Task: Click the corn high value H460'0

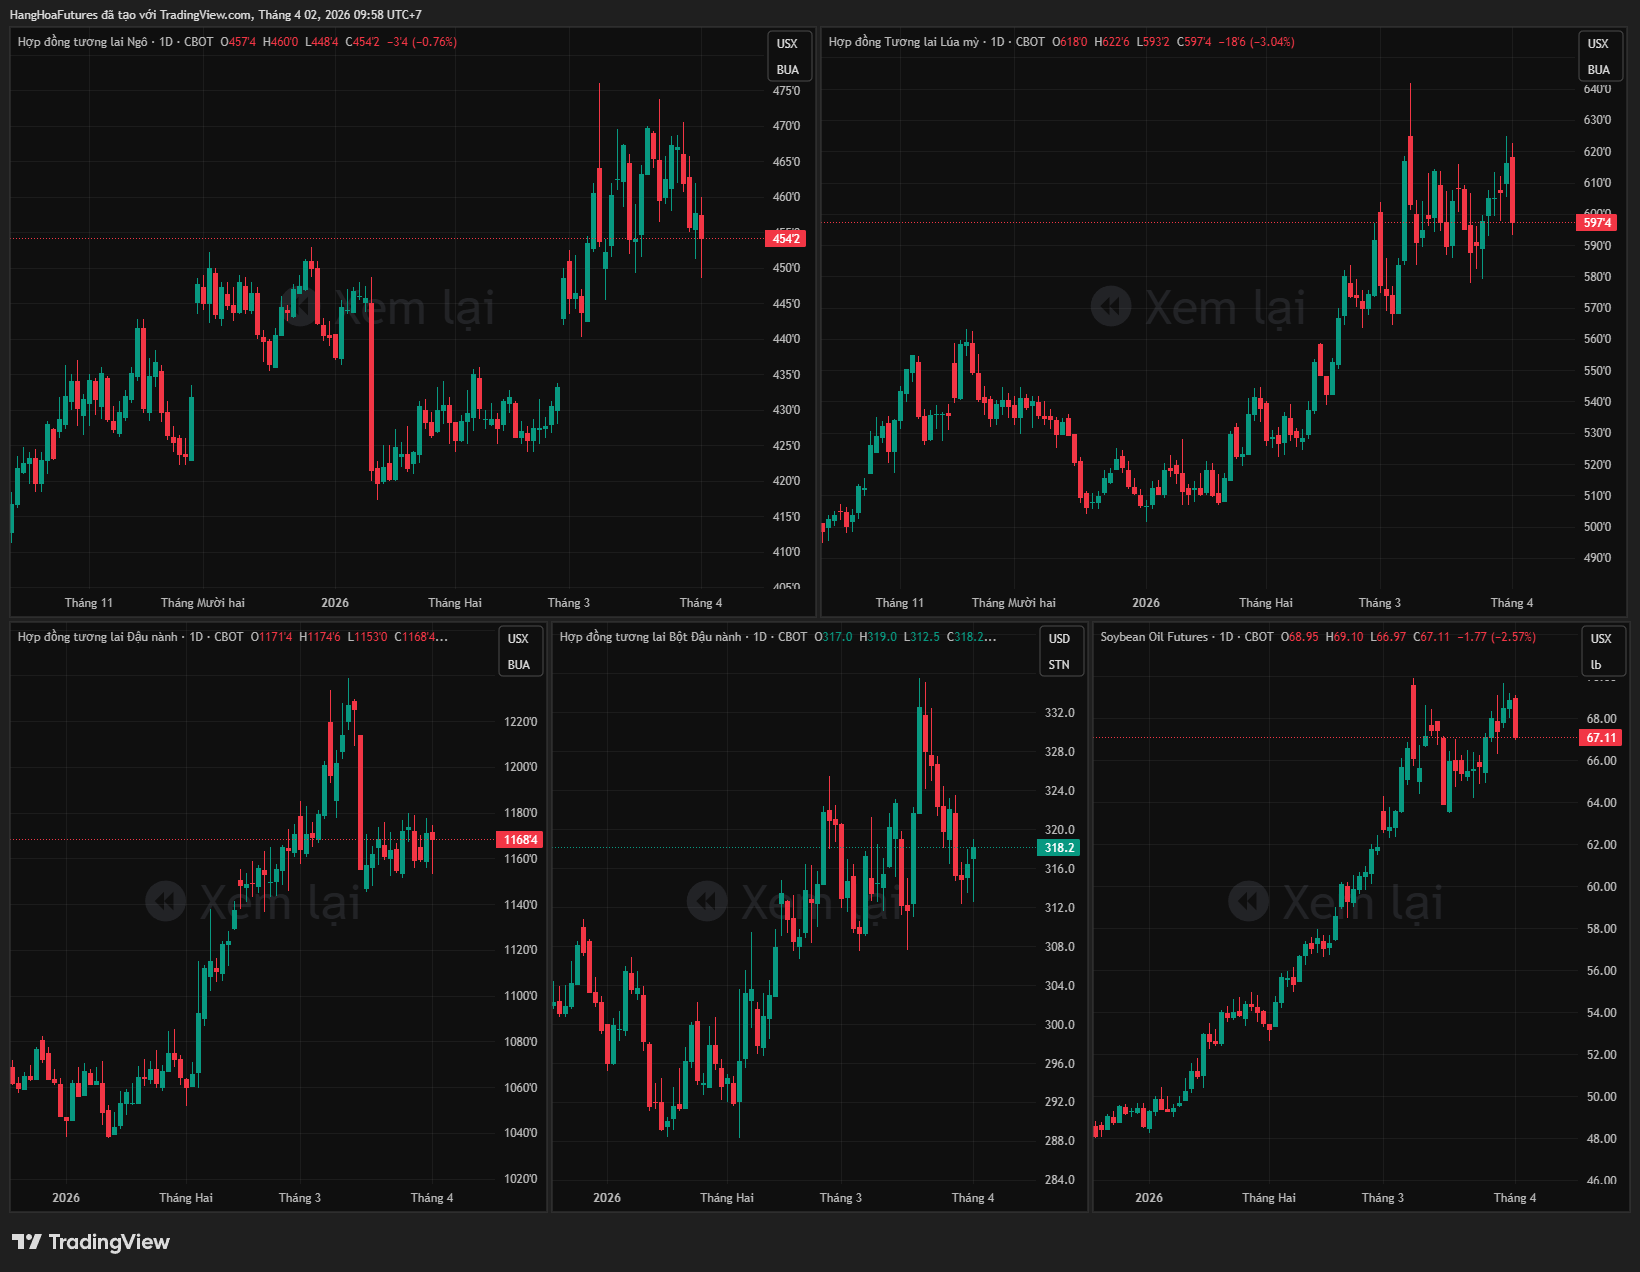Action: 280,42
